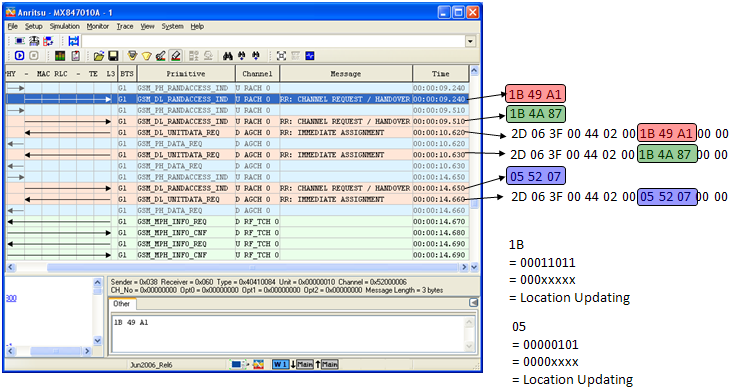Save the trace with the floppy disk icon
The height and width of the screenshot is (389, 731).
pyautogui.click(x=113, y=56)
